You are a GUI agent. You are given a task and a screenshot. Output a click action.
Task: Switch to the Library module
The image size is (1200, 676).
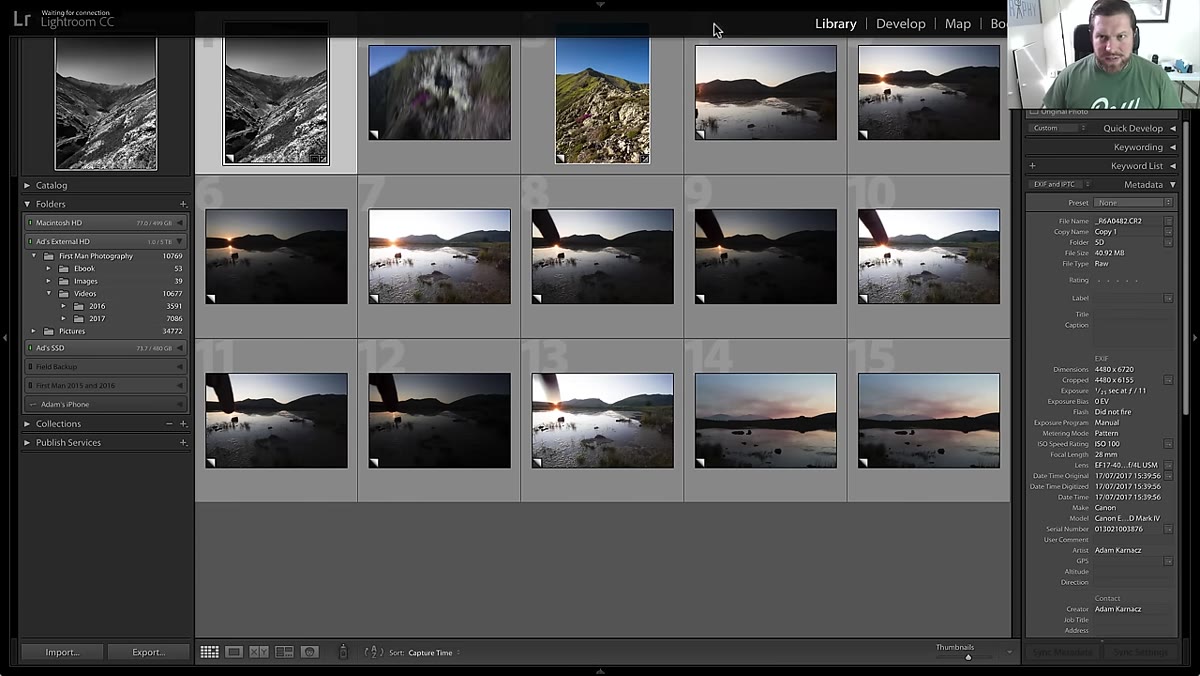pyautogui.click(x=836, y=24)
